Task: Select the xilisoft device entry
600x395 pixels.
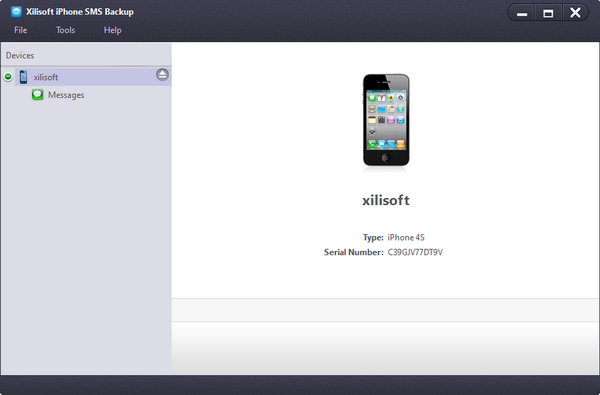Action: point(93,77)
